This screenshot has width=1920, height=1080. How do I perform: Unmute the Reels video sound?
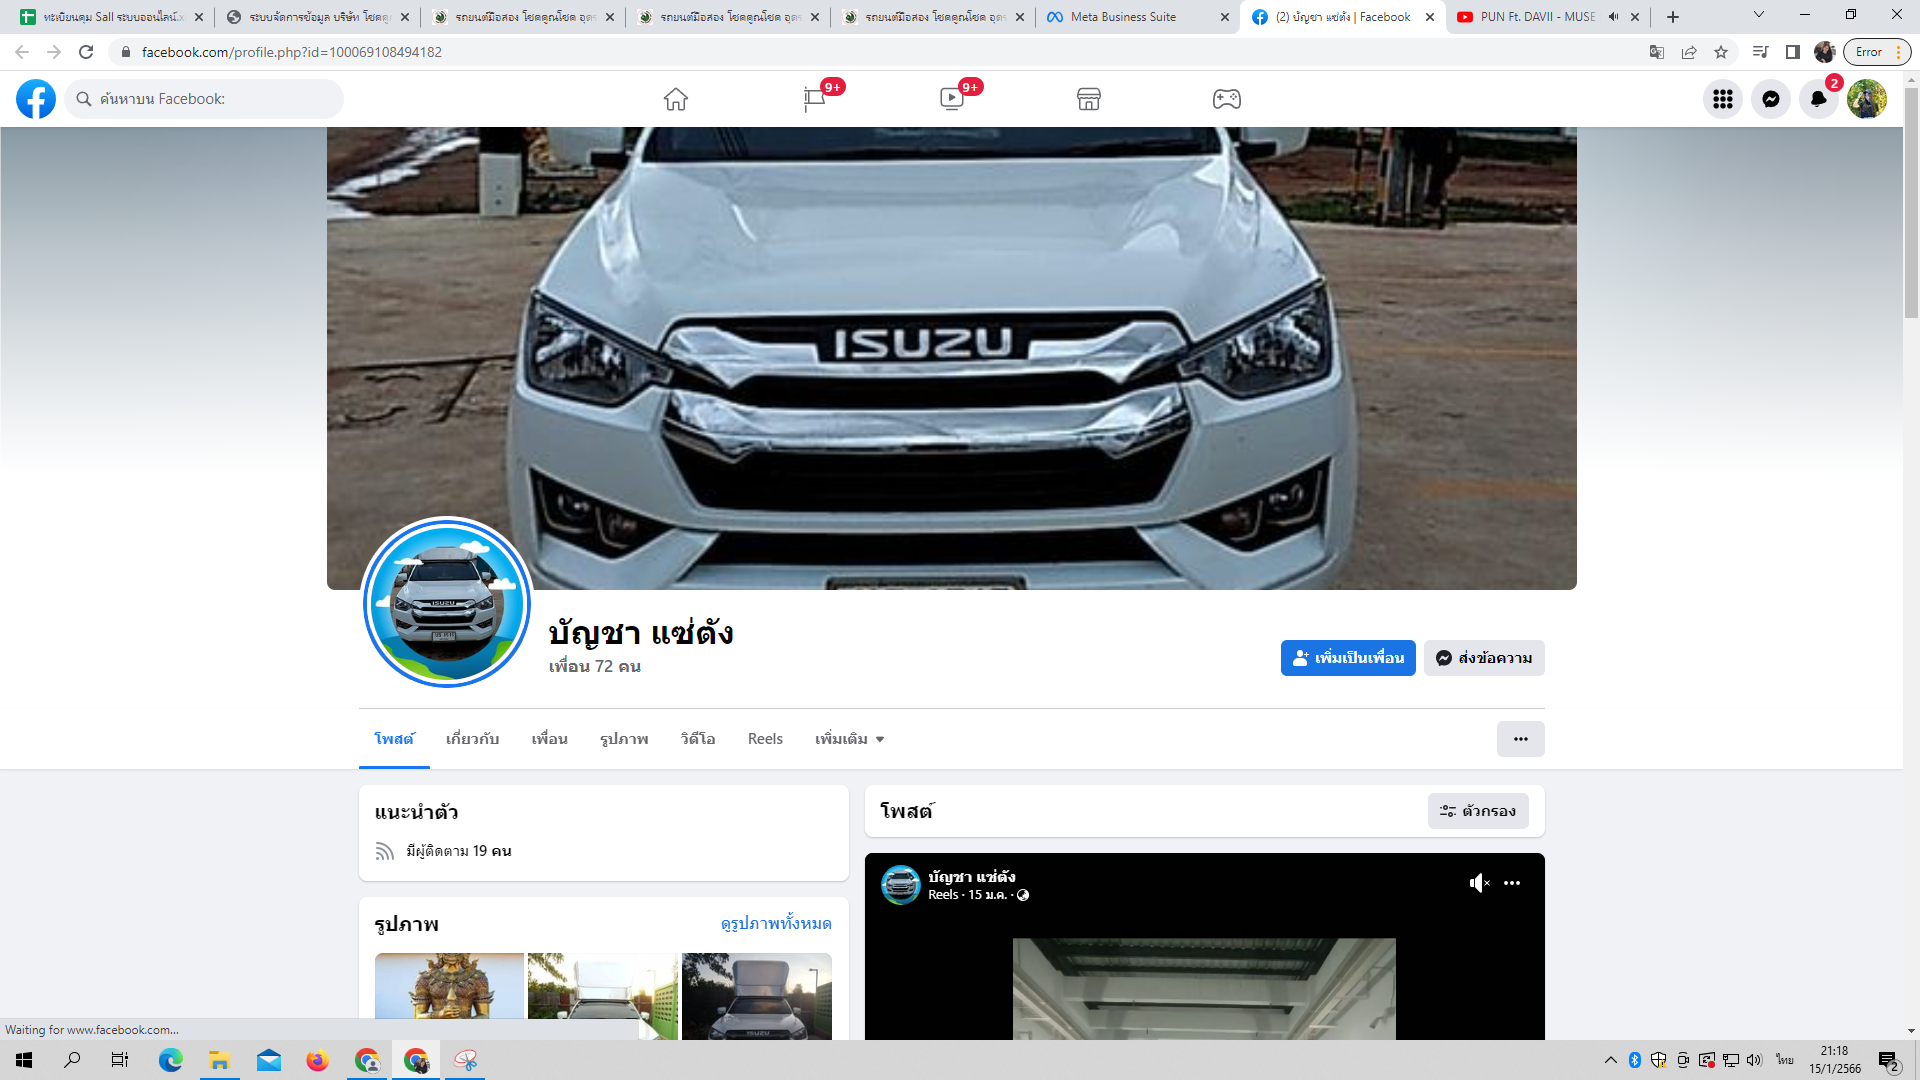click(x=1479, y=883)
